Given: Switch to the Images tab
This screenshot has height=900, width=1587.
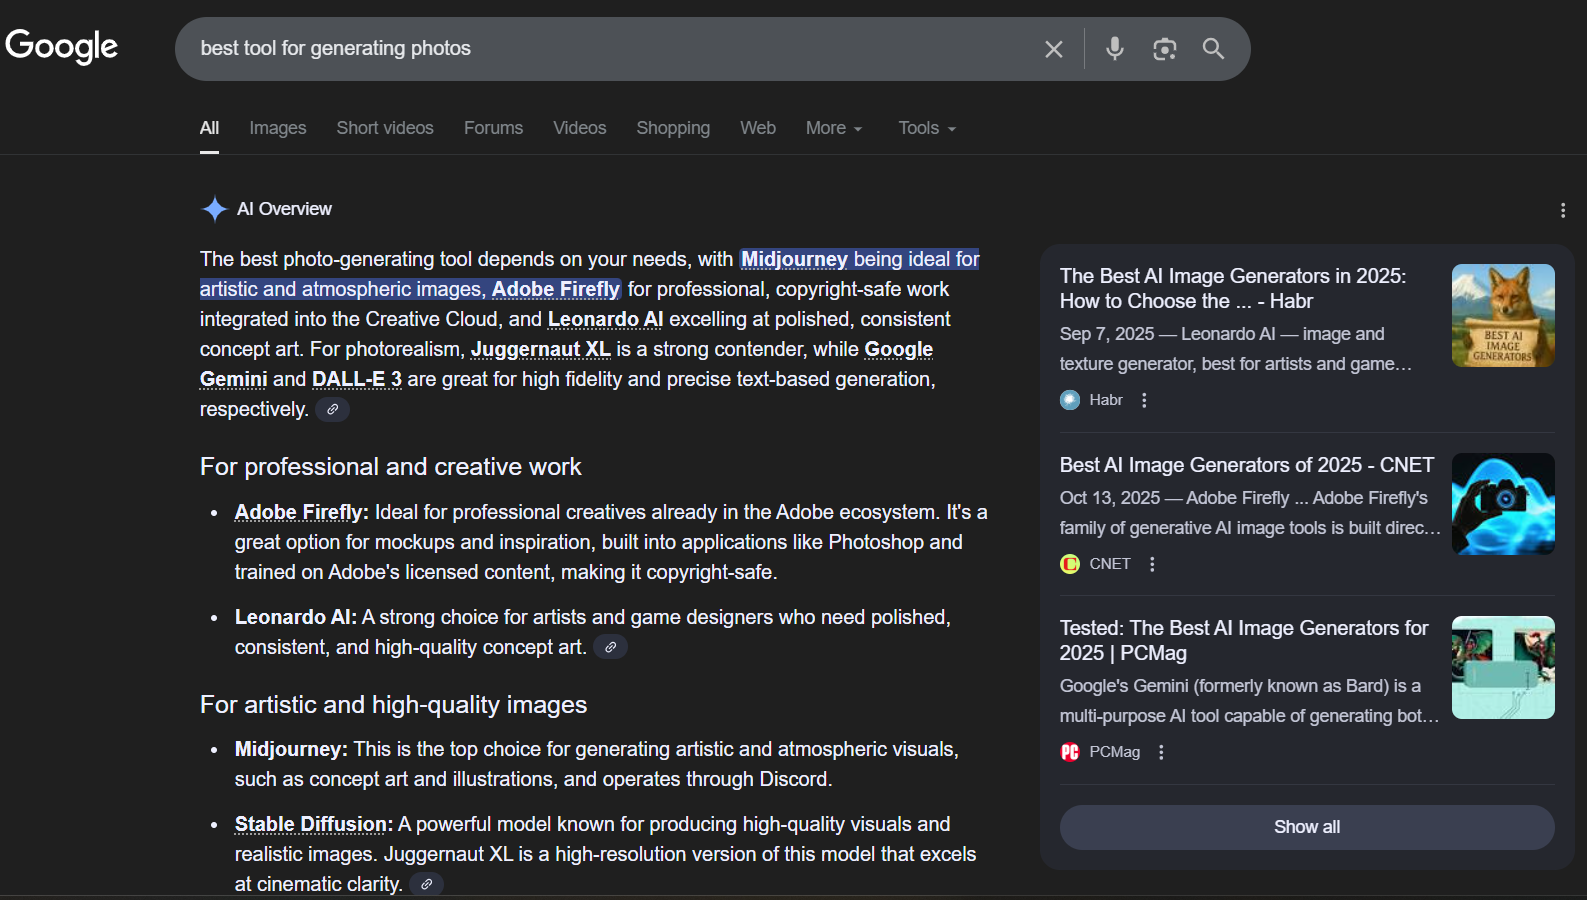Looking at the screenshot, I should [x=278, y=128].
